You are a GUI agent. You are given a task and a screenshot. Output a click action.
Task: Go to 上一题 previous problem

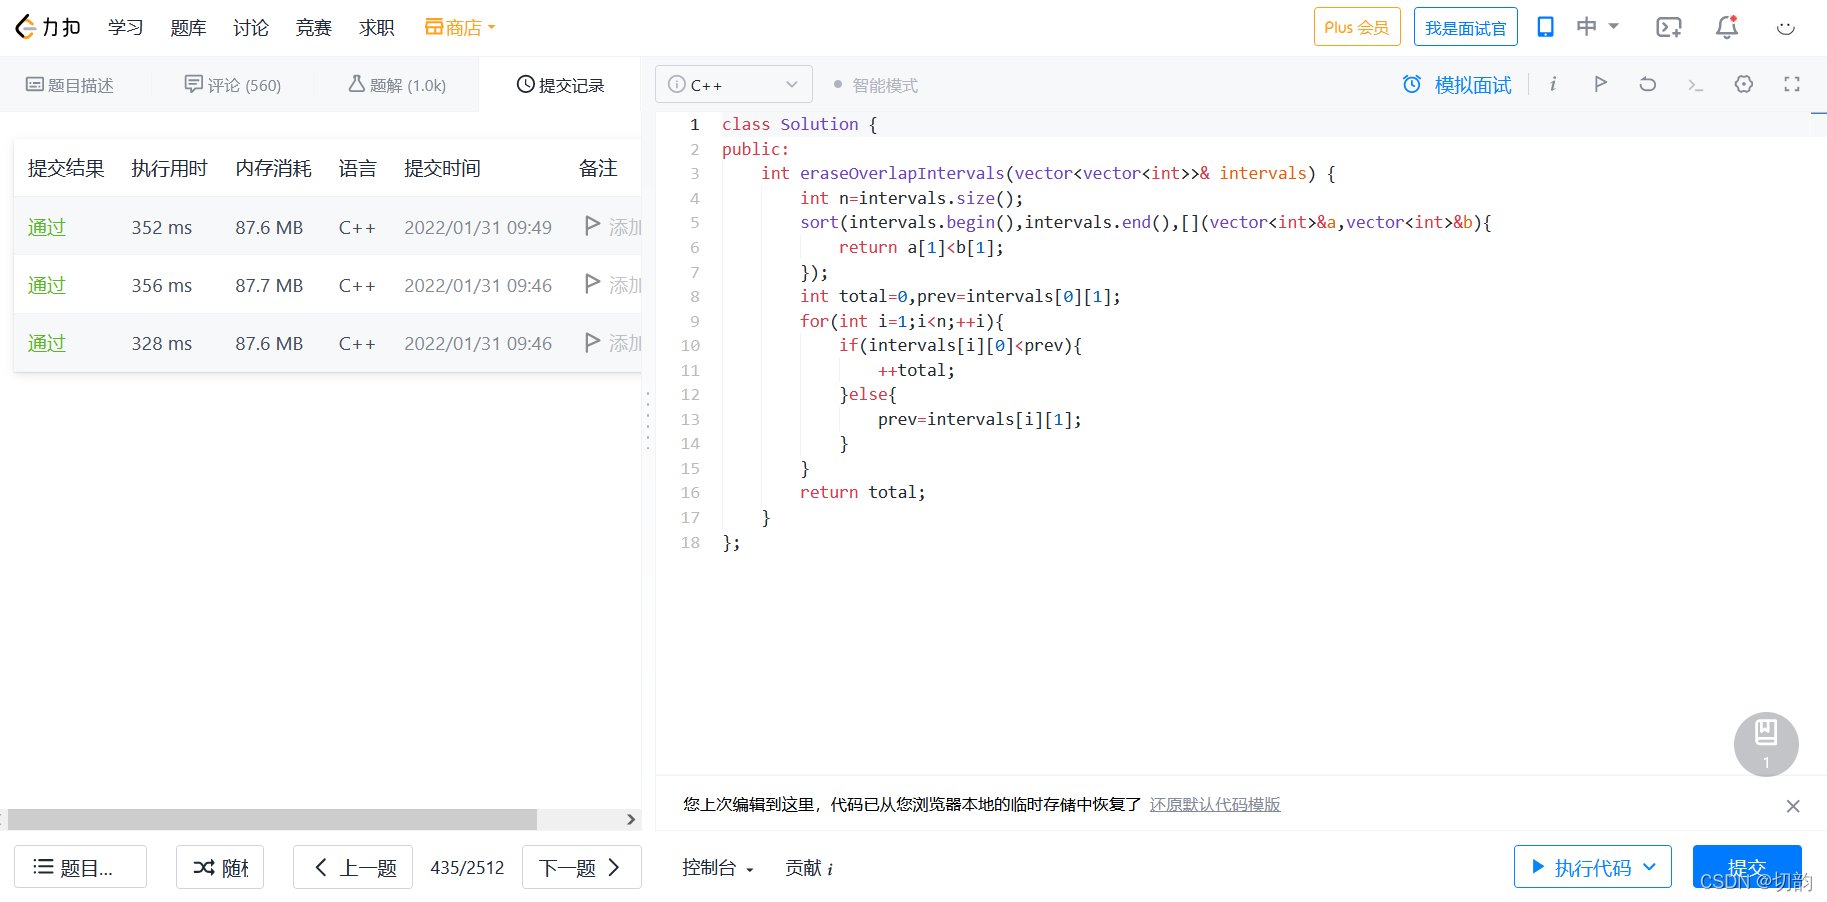(x=353, y=867)
